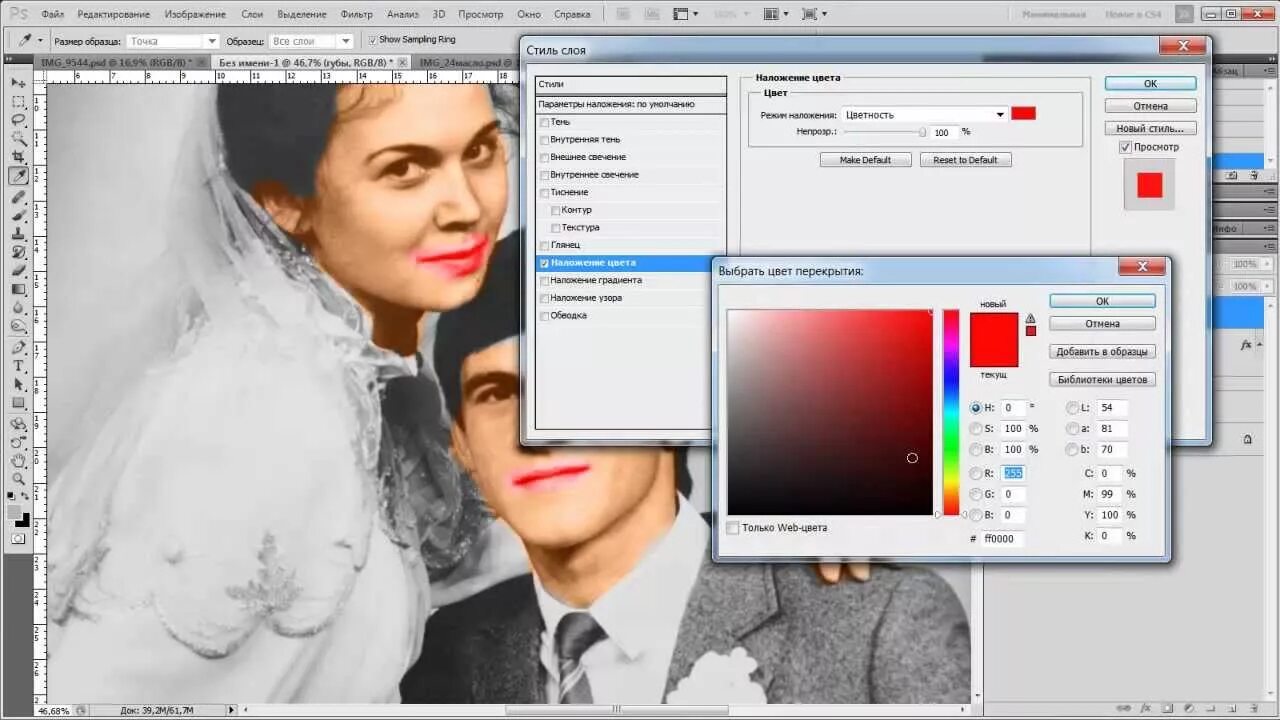This screenshot has height=720, width=1280.
Task: Select the Blur tool
Action: [x=18, y=307]
